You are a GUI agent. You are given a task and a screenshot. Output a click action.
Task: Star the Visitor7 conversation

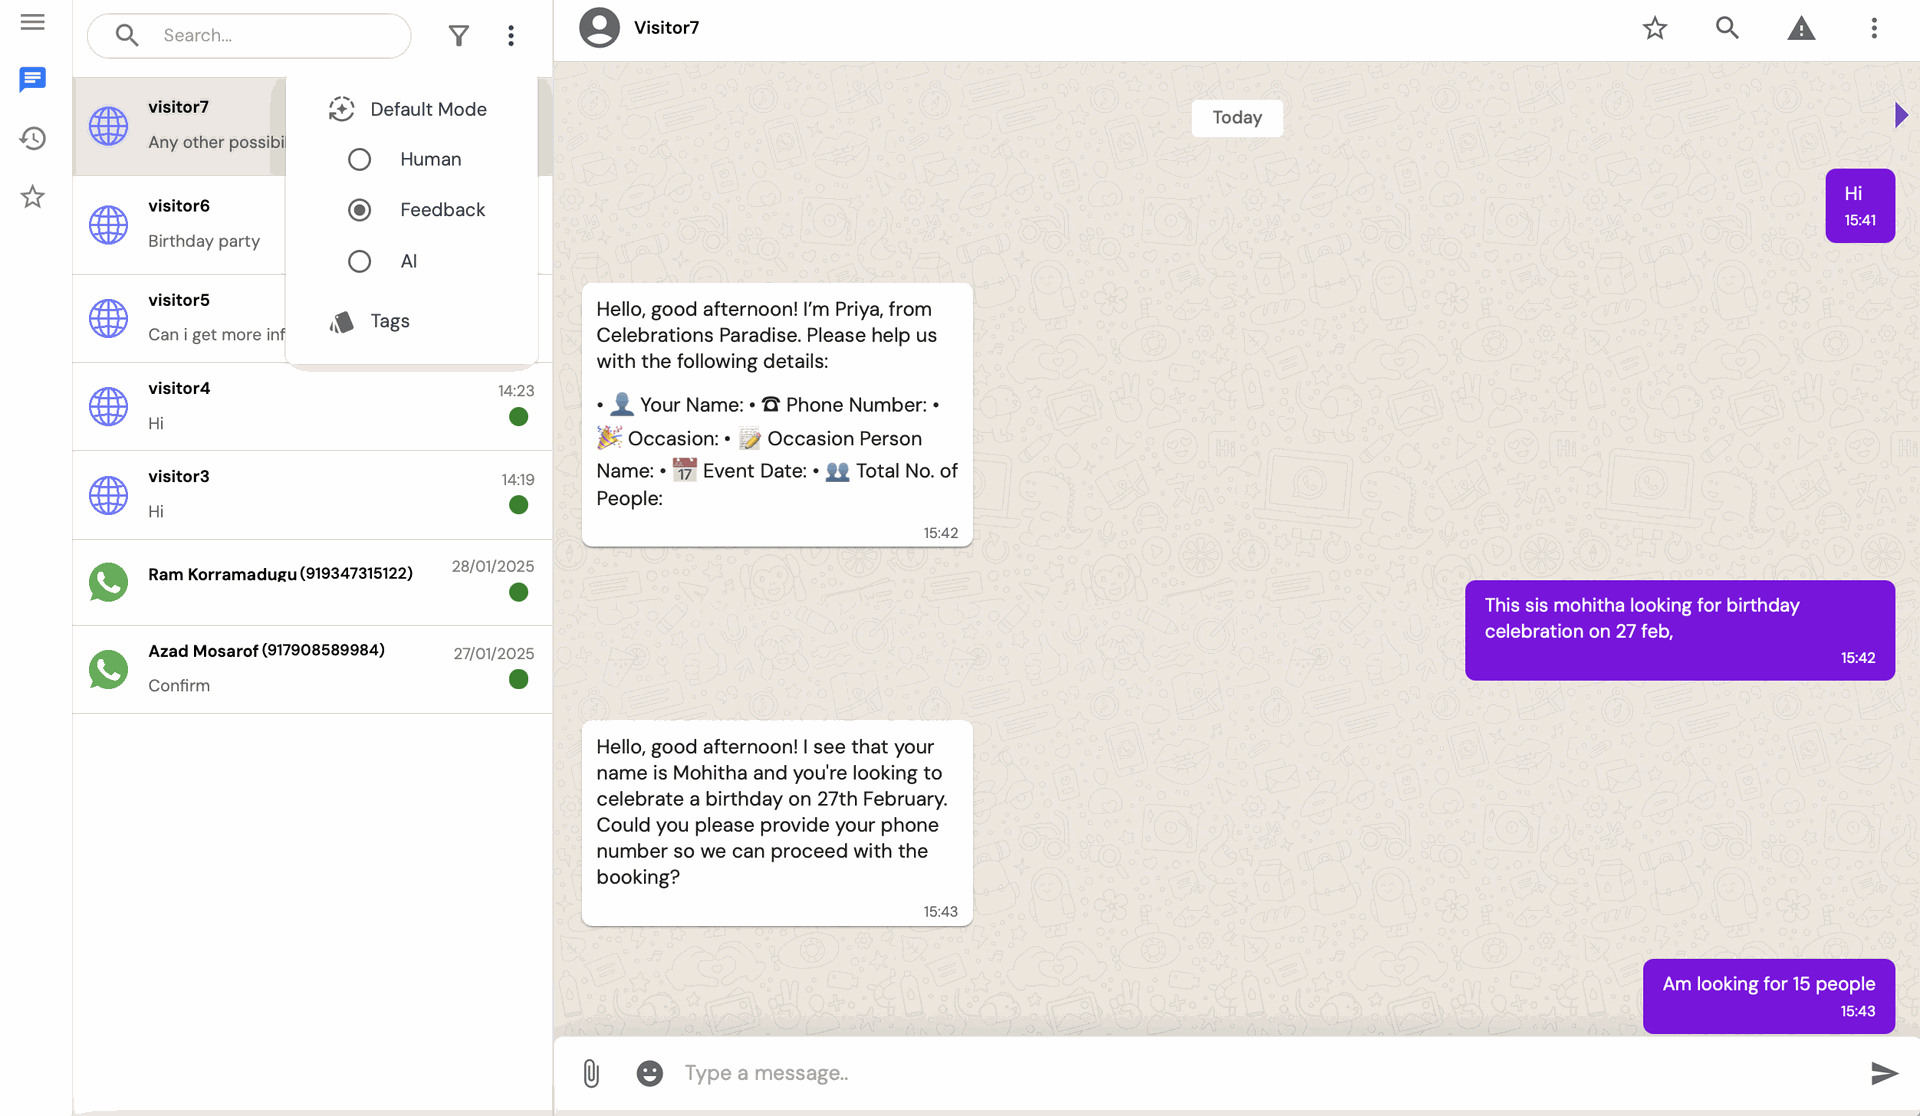(x=1655, y=28)
